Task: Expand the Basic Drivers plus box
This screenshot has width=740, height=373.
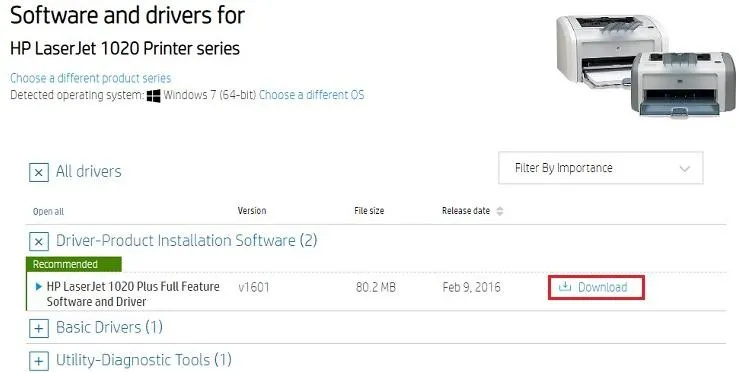Action: pyautogui.click(x=39, y=328)
